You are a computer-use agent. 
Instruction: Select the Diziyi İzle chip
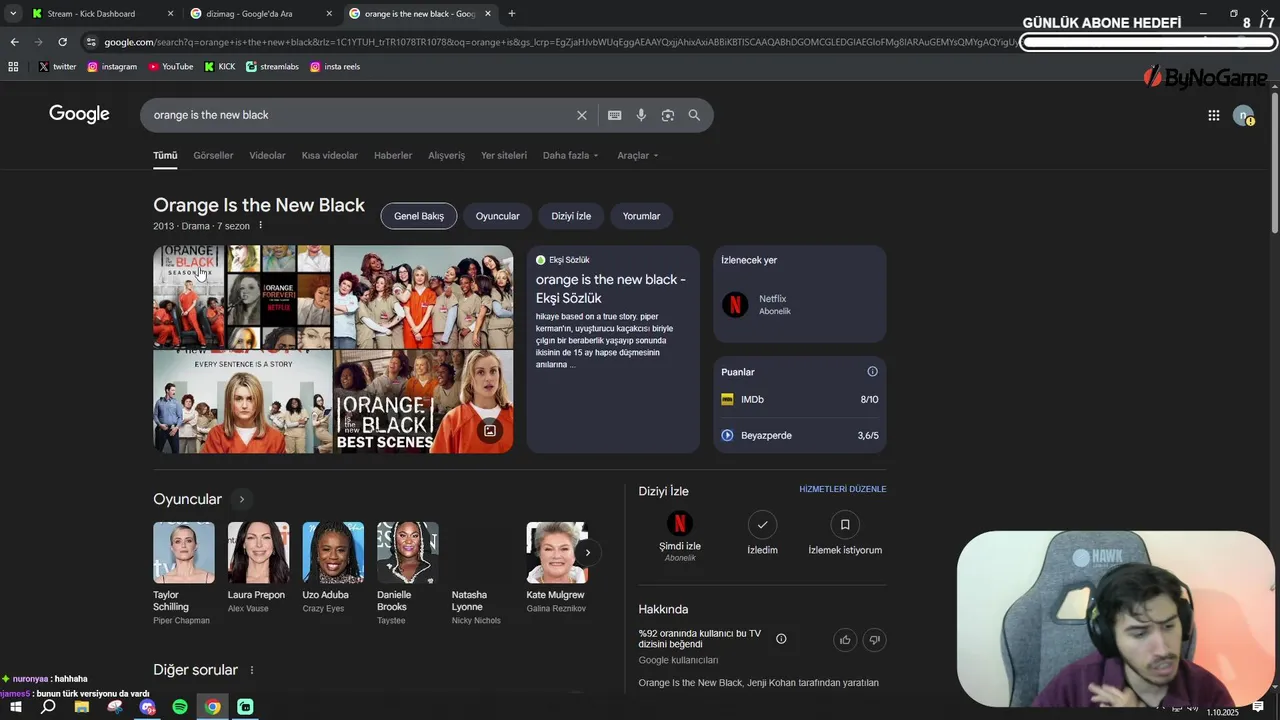point(571,216)
